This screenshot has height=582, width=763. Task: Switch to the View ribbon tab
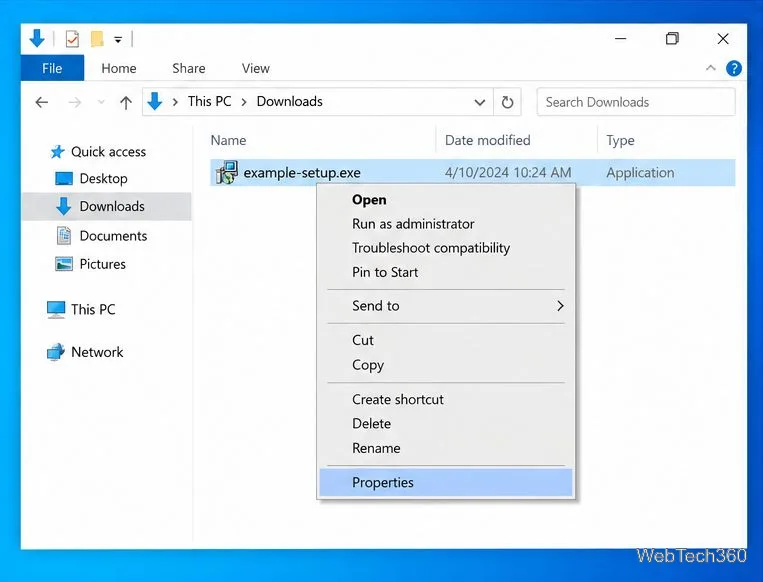point(255,68)
